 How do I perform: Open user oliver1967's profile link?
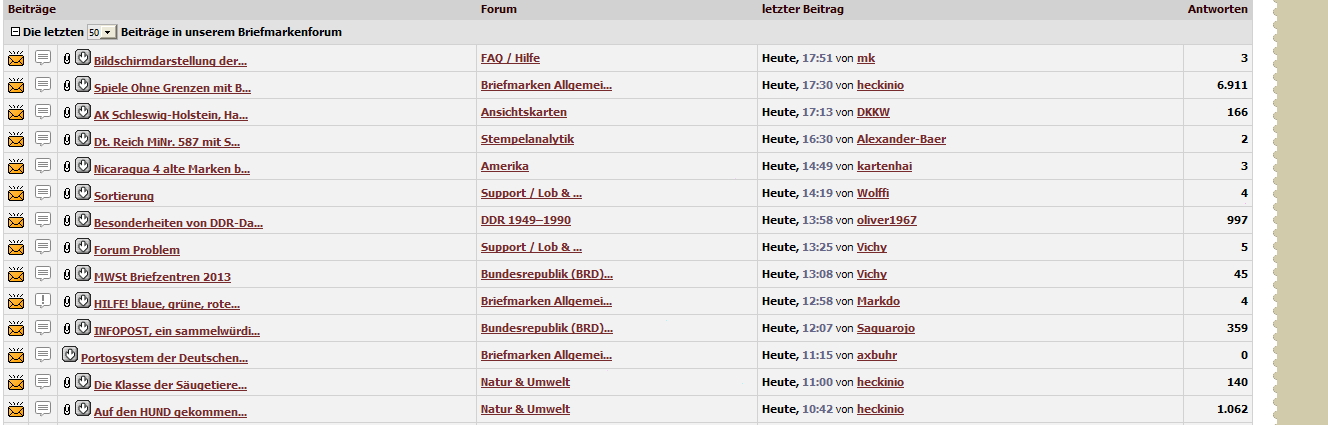(x=886, y=220)
